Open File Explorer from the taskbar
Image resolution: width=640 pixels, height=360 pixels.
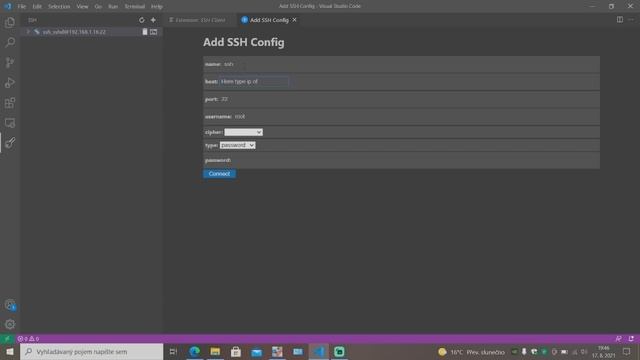coord(215,352)
